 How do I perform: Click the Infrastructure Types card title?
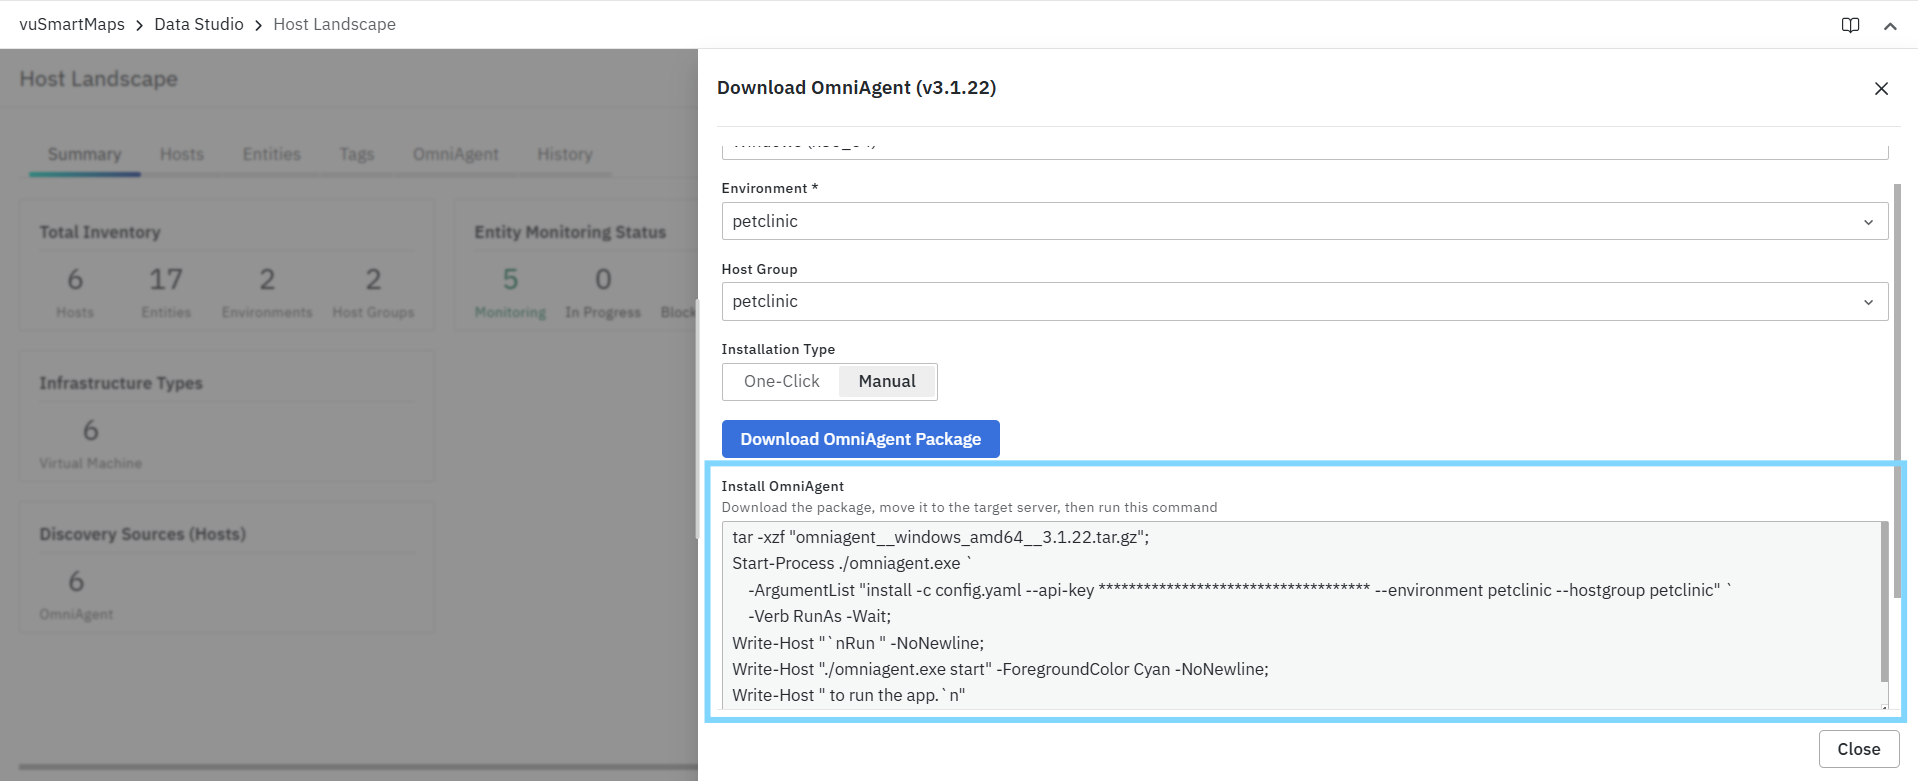click(x=120, y=383)
